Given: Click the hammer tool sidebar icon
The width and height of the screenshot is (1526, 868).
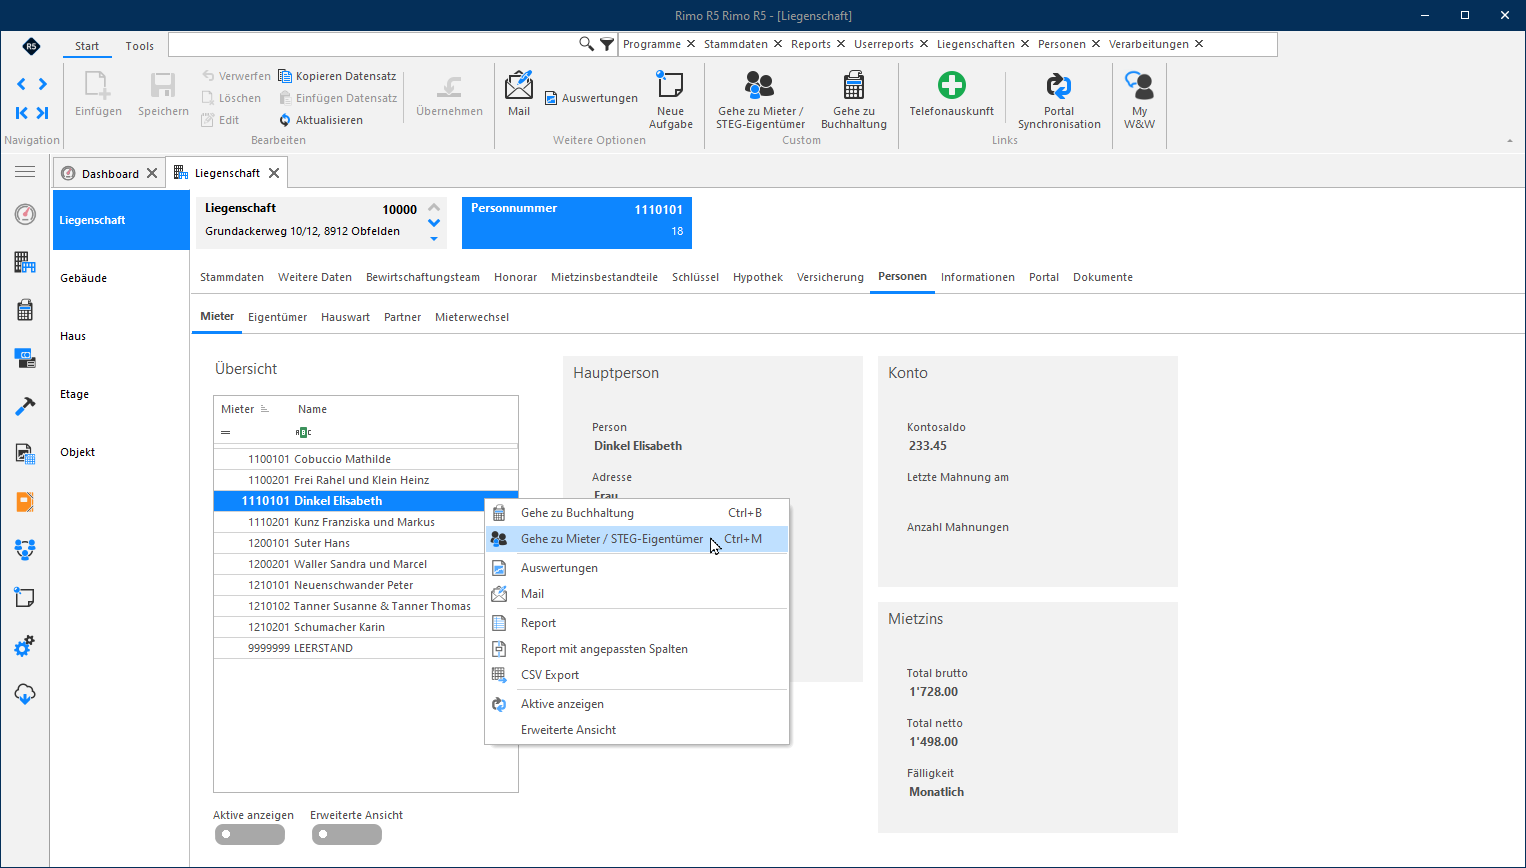Looking at the screenshot, I should pyautogui.click(x=25, y=406).
